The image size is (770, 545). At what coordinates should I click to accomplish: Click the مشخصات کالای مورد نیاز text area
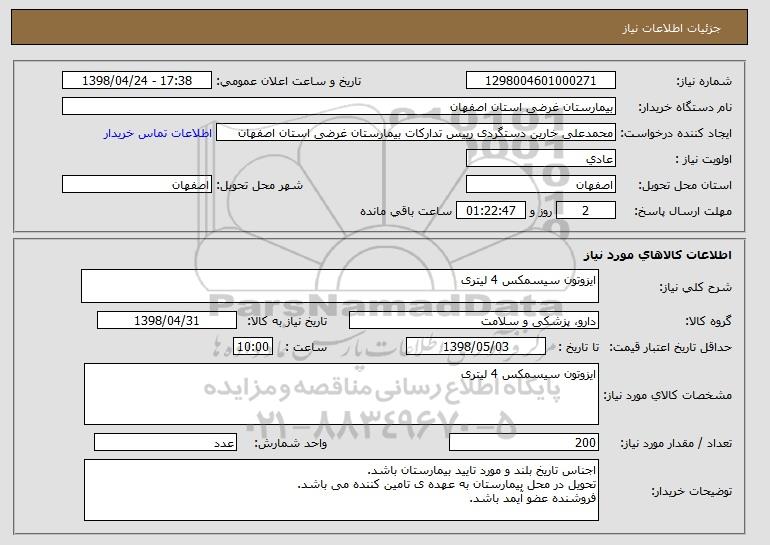341,394
